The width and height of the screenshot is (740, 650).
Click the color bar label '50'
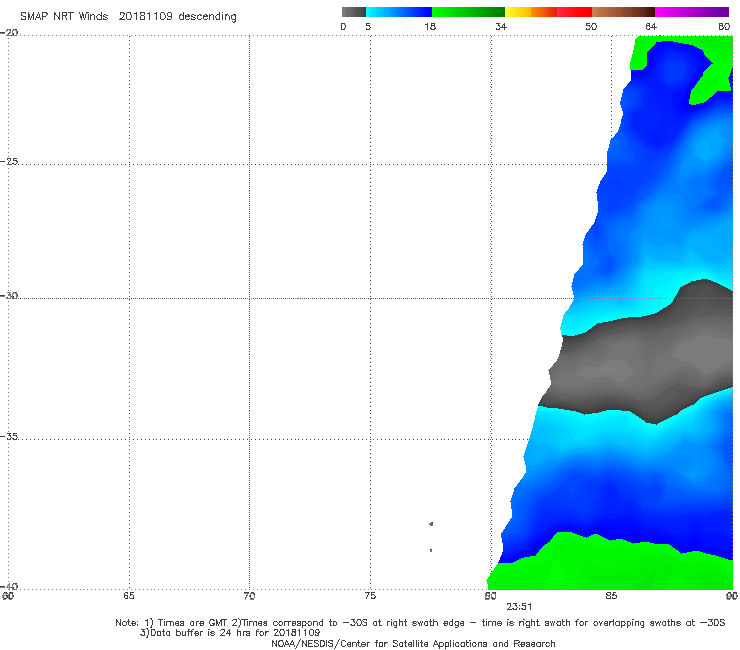click(591, 26)
